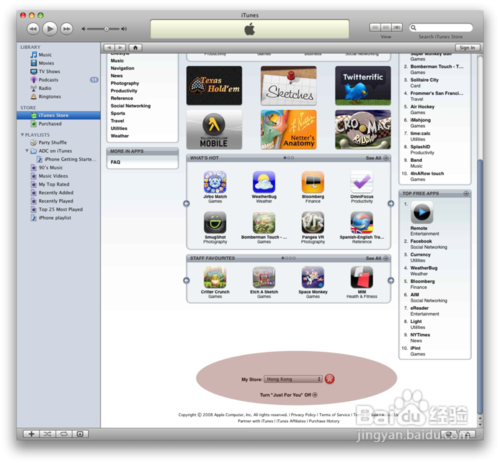
Task: Open the Spanish-English Translator app icon
Action: (362, 222)
